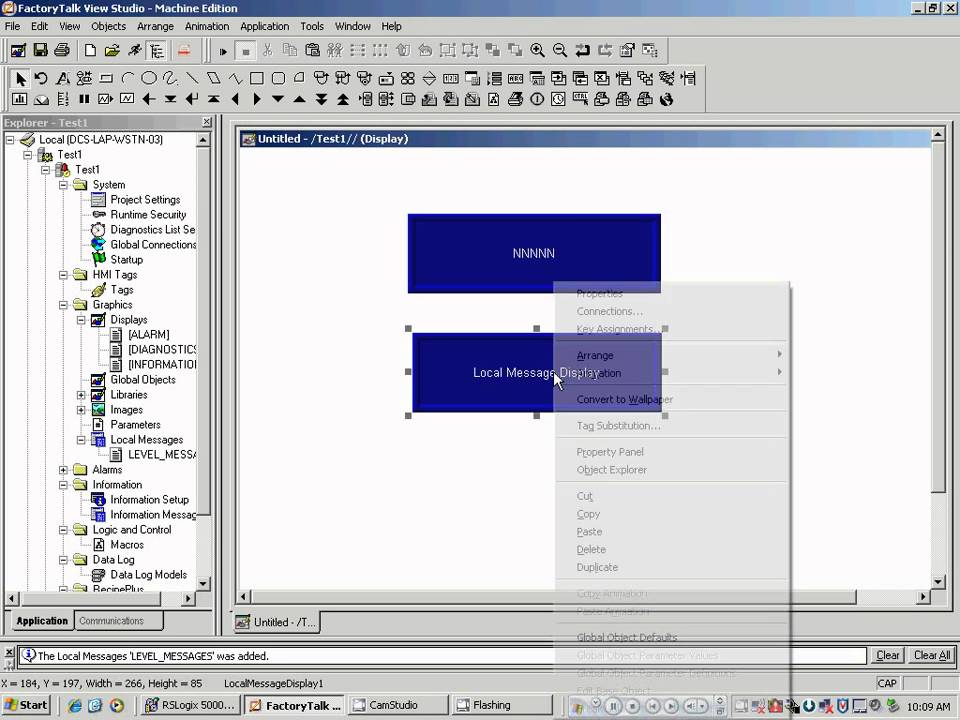
Task: Click the display window vertical scrollbar down arrow
Action: (x=937, y=582)
